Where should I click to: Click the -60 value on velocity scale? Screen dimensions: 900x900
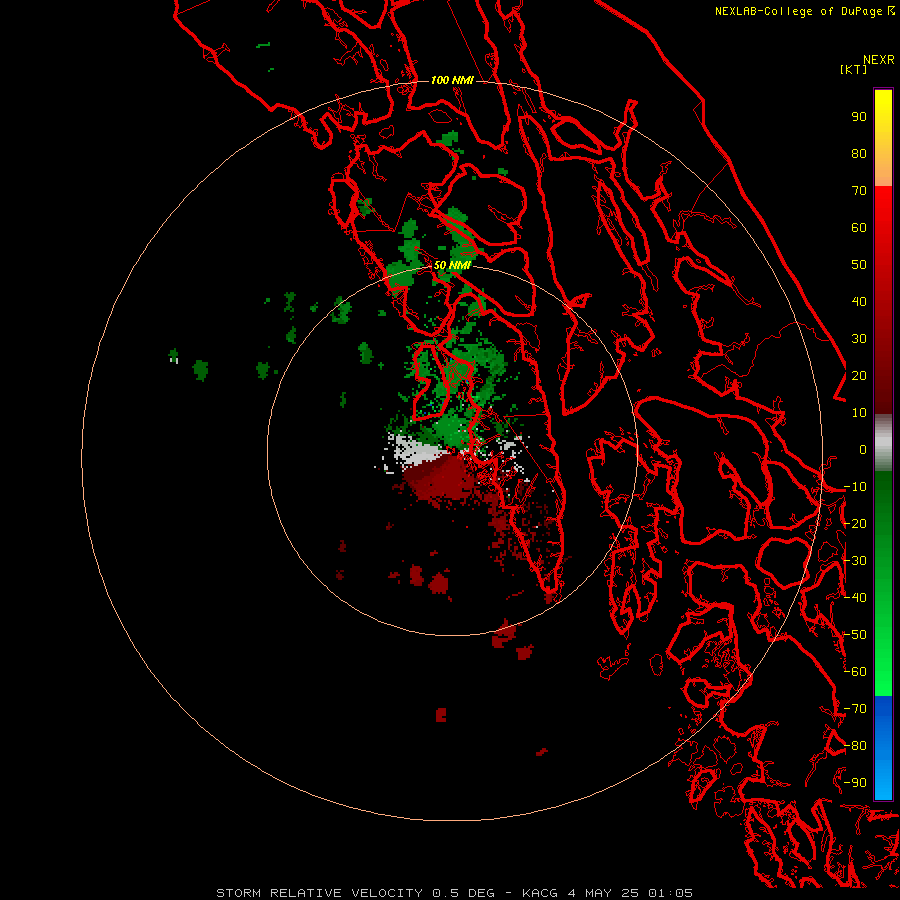point(855,672)
